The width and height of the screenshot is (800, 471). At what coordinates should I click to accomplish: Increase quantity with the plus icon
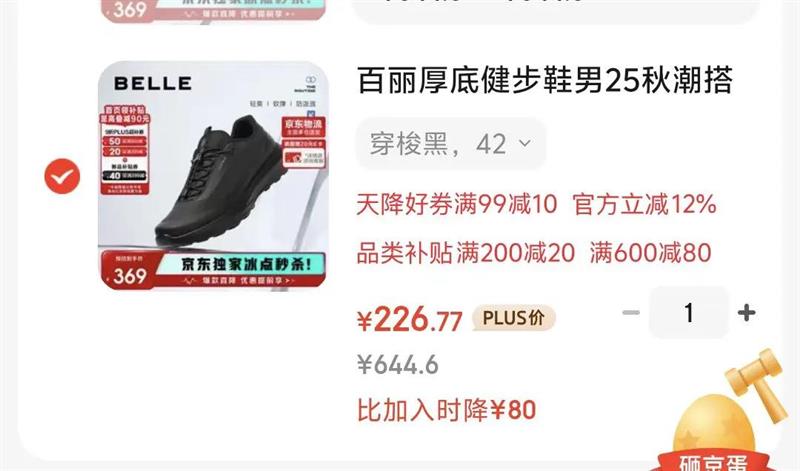tap(746, 312)
